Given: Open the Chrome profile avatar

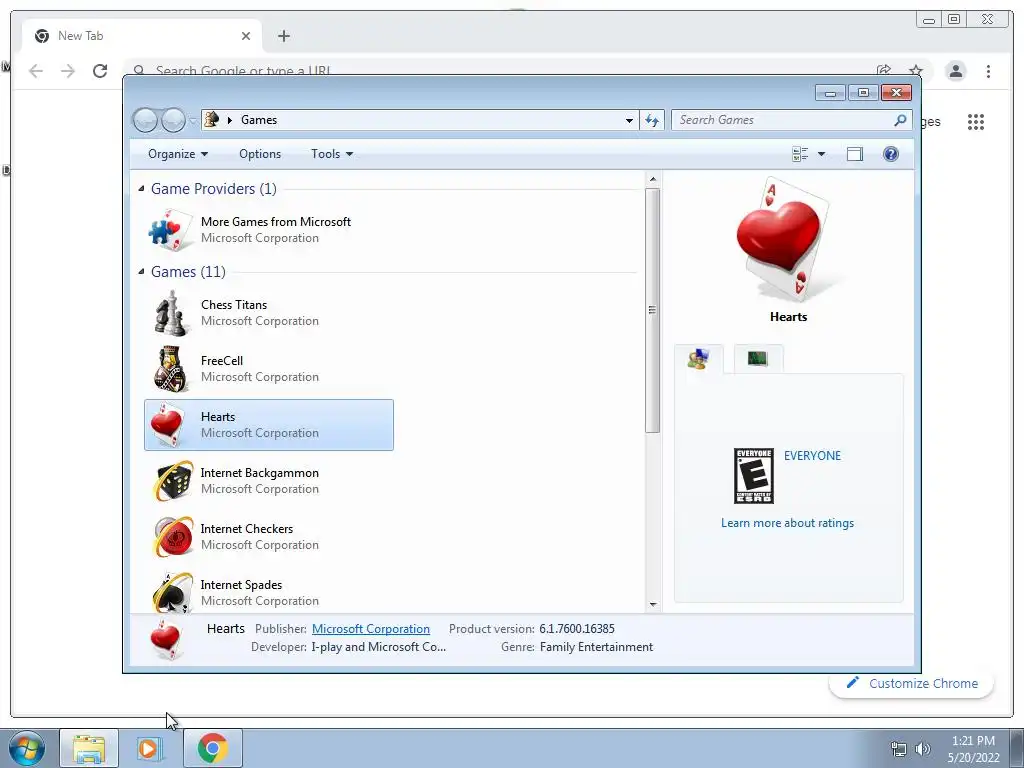Looking at the screenshot, I should pos(955,71).
